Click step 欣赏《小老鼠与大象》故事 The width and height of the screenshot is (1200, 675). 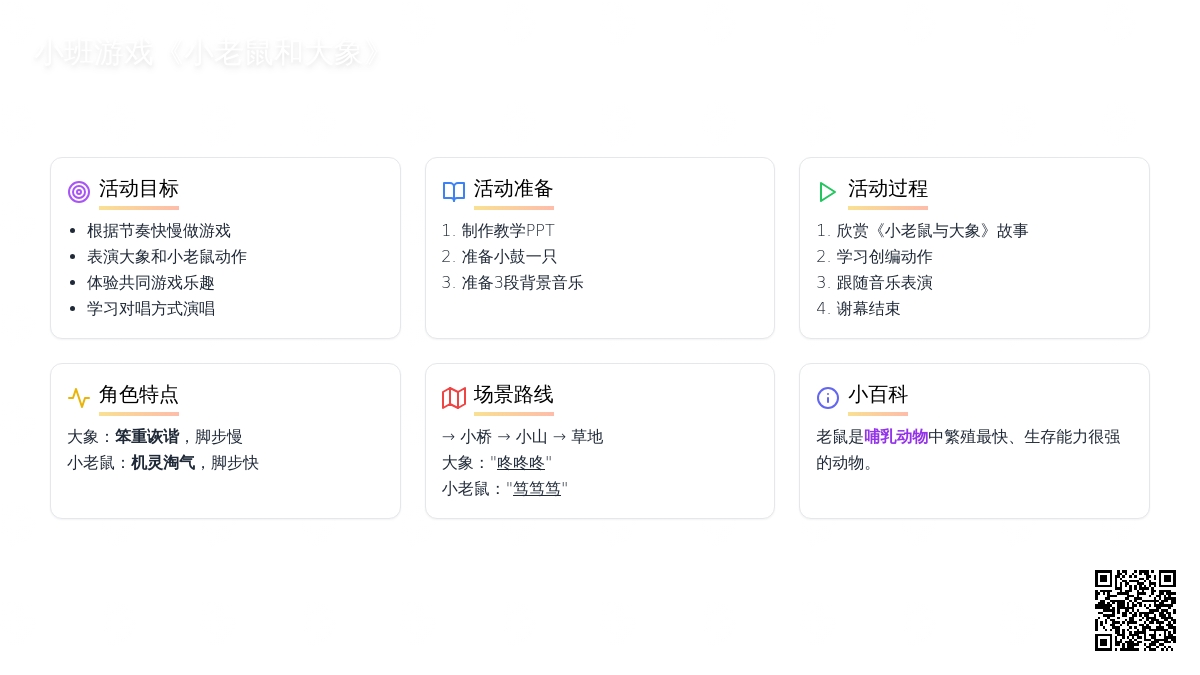click(x=932, y=231)
